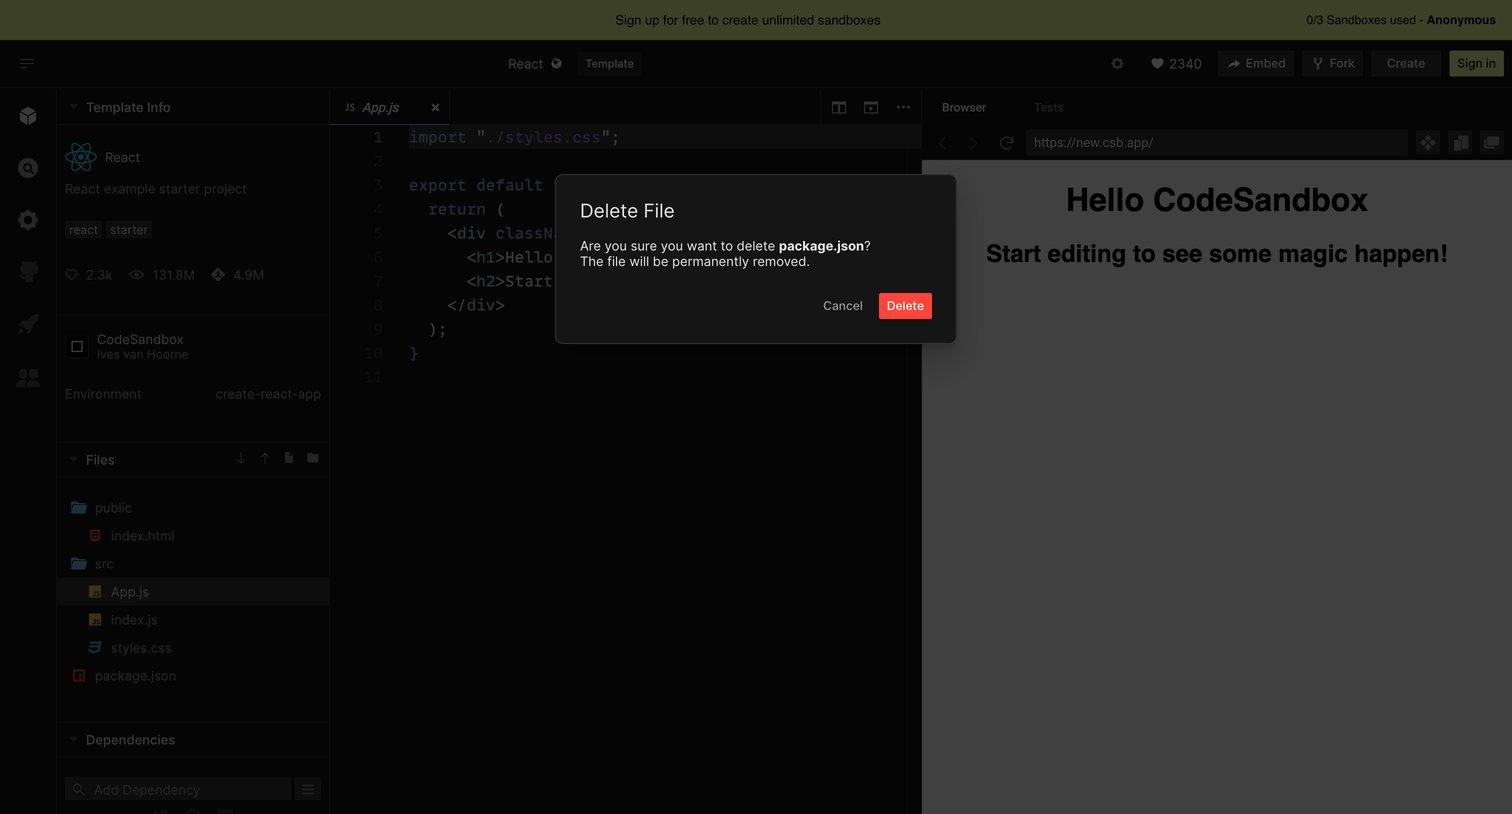Click the new file icon in Files header
The height and width of the screenshot is (814, 1512).
[x=289, y=458]
